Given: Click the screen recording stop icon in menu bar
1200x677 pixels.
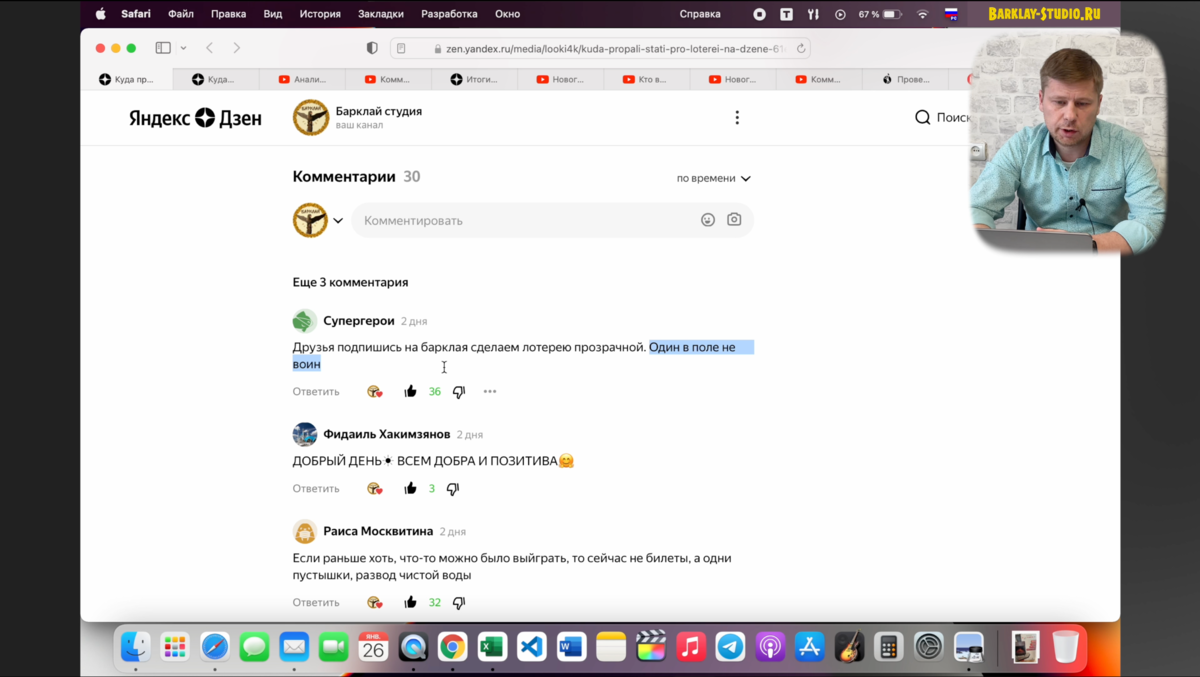Looking at the screenshot, I should [x=760, y=14].
